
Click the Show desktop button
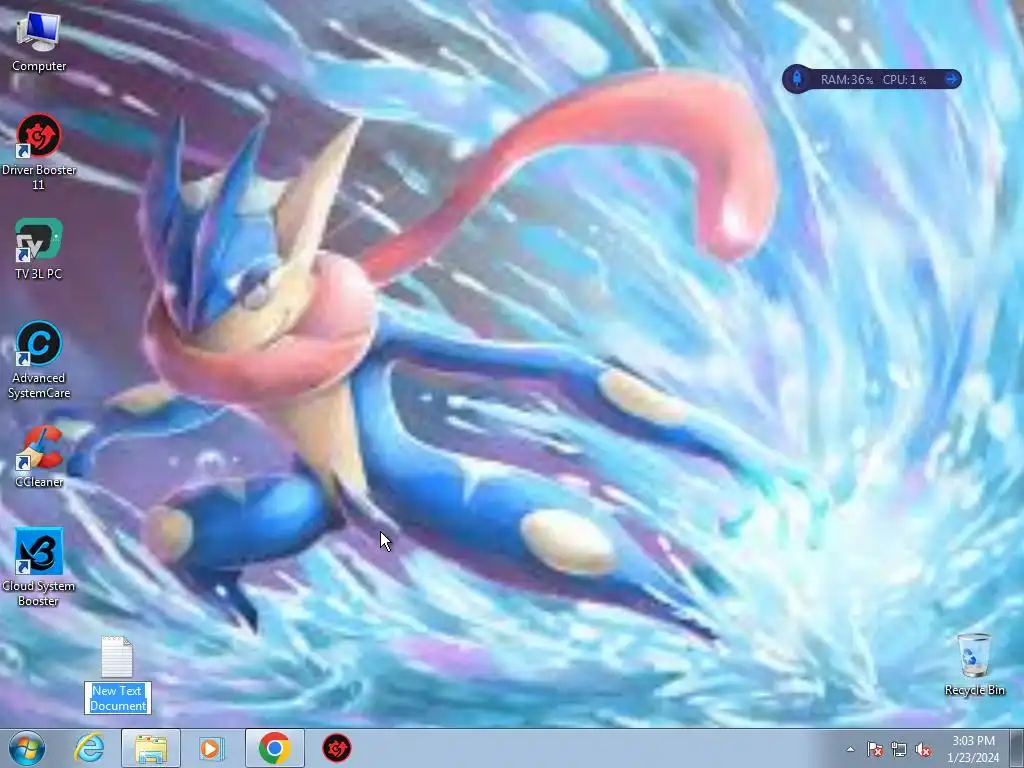pyautogui.click(x=1016, y=748)
